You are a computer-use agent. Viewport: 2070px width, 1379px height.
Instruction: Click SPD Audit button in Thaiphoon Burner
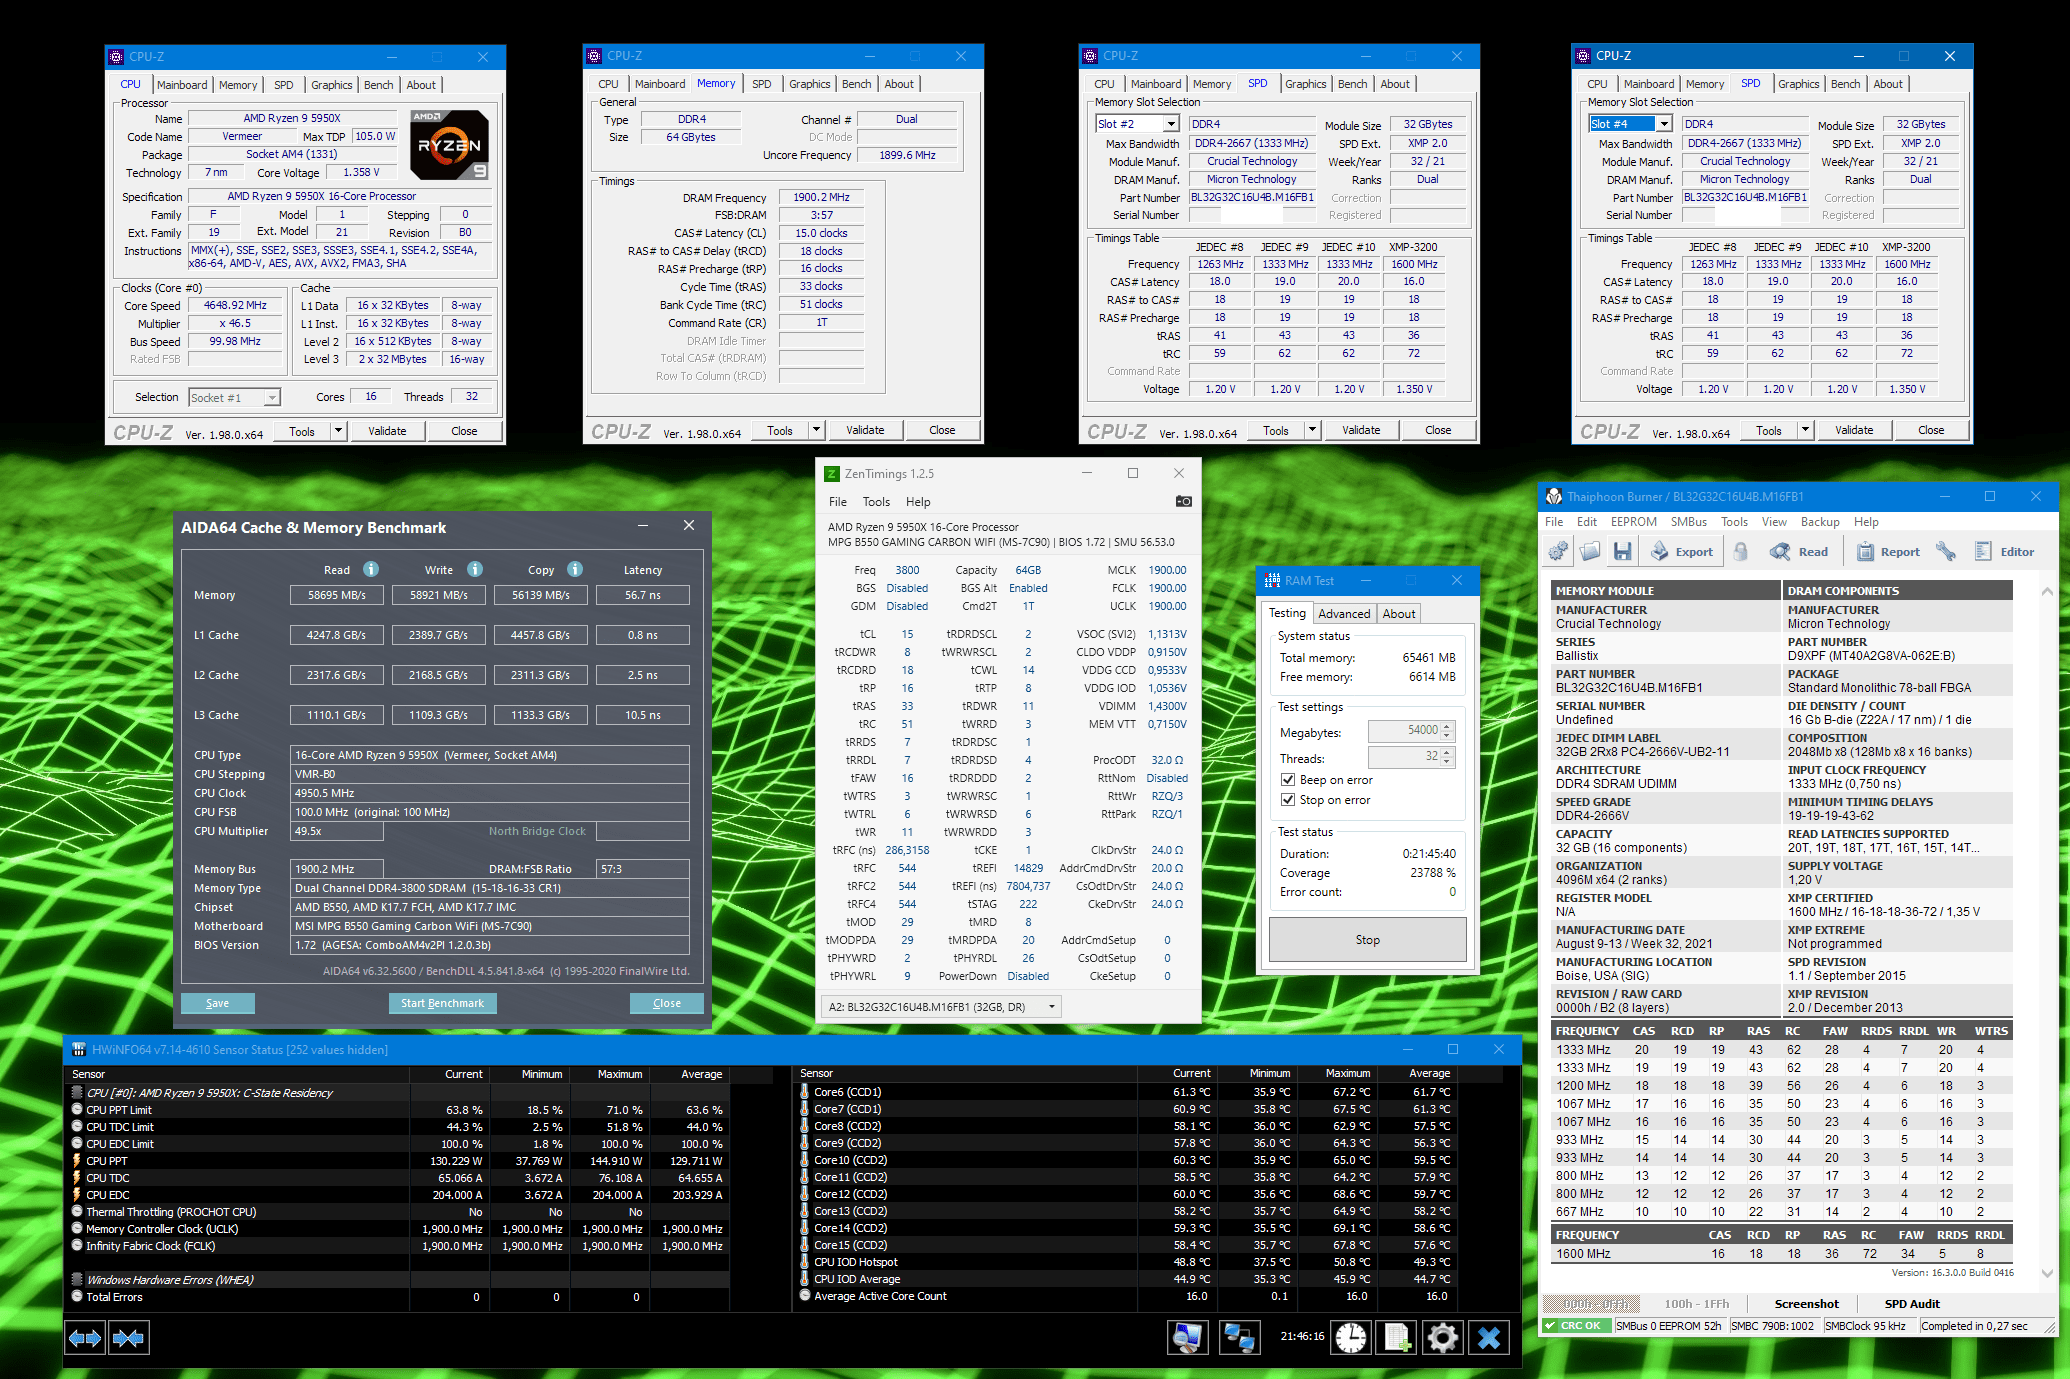[1912, 1304]
